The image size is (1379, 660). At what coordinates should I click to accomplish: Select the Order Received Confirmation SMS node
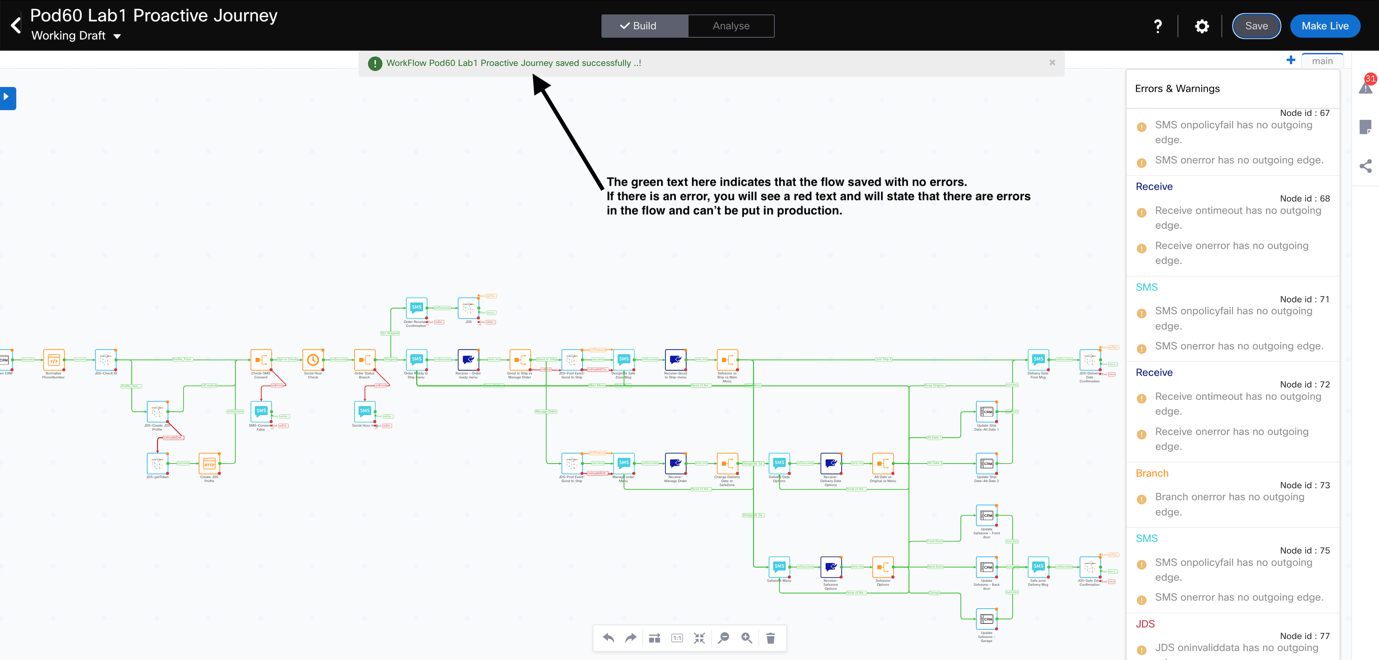pyautogui.click(x=416, y=308)
